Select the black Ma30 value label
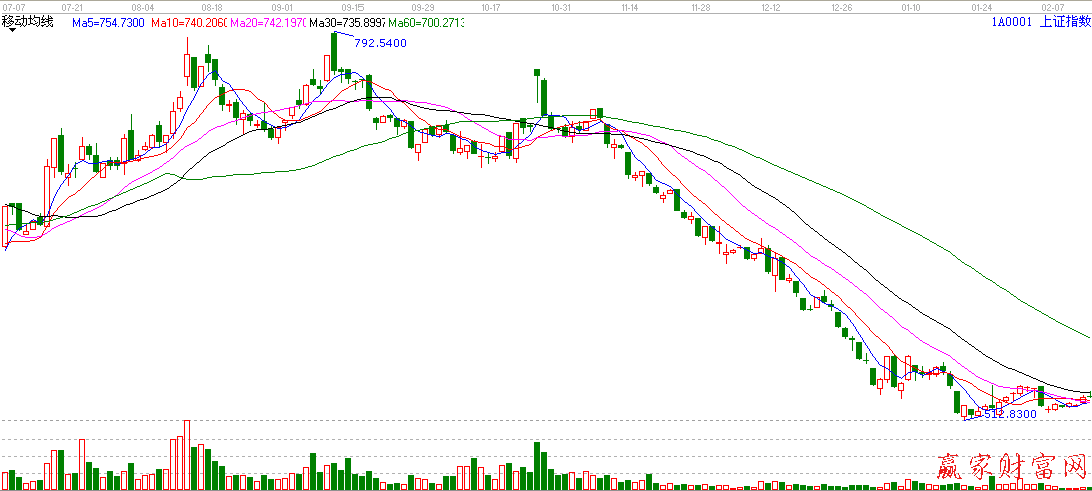 347,22
